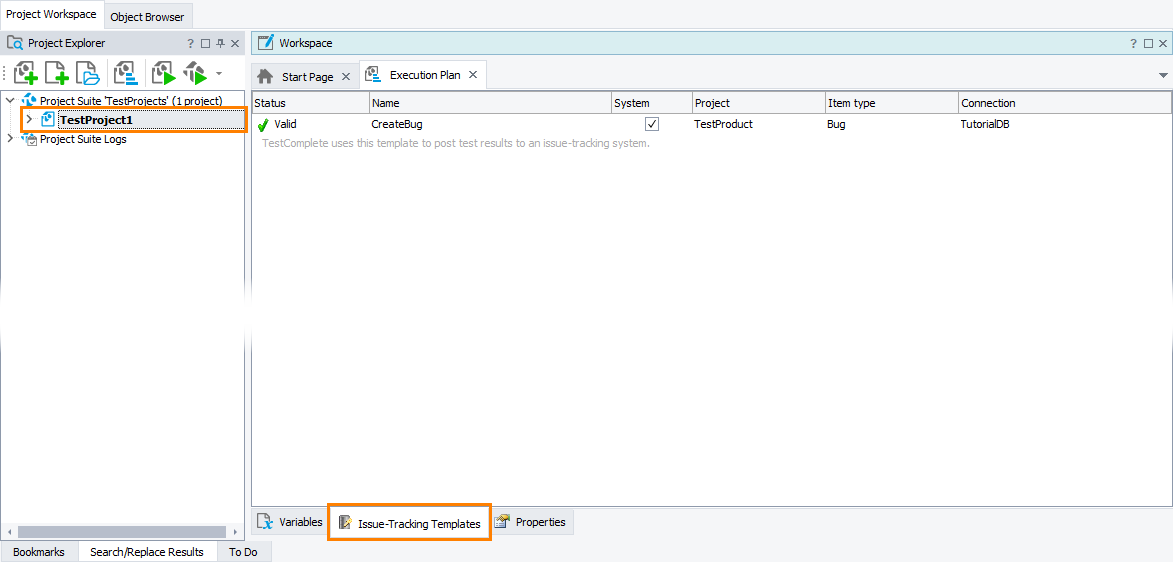This screenshot has width=1173, height=562.
Task: Open the Issue-Tracking Templates tab
Action: [409, 523]
